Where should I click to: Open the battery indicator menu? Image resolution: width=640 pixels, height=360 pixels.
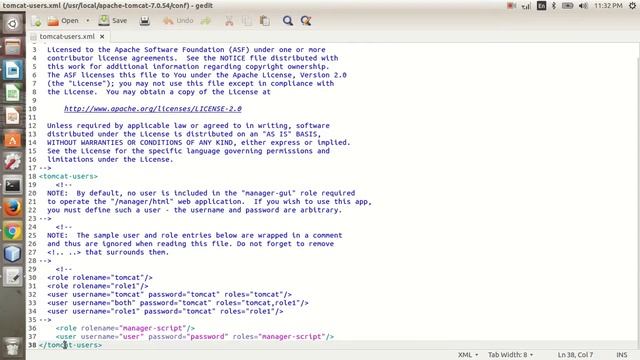[x=567, y=5]
